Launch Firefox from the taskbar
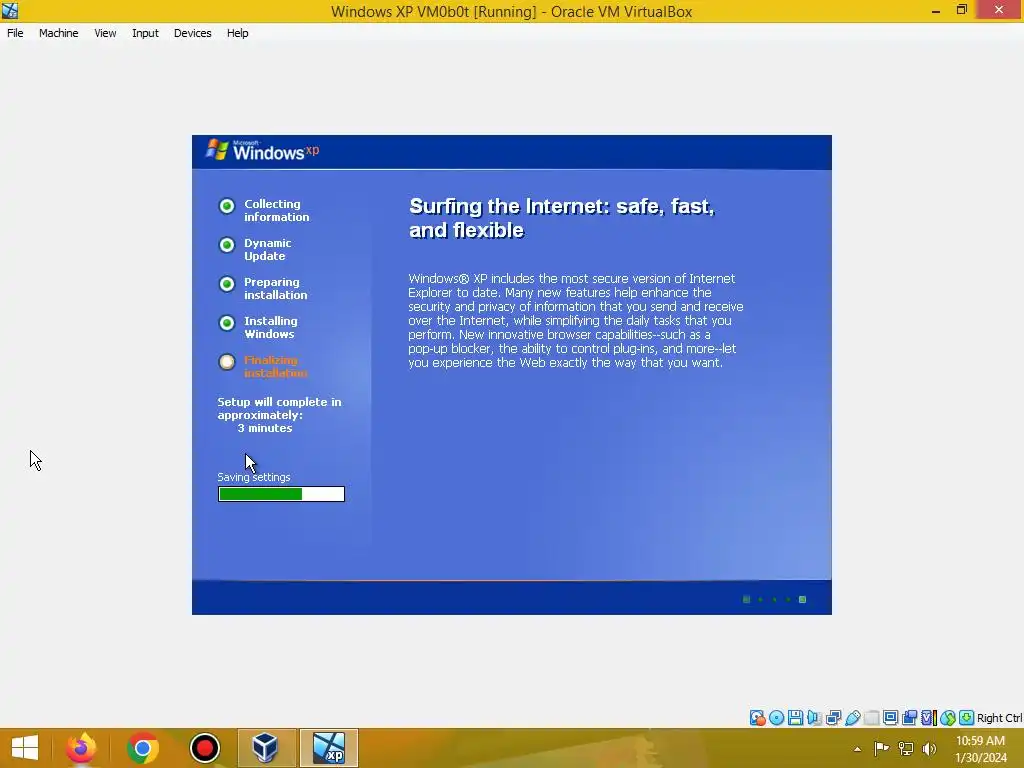Image resolution: width=1024 pixels, height=768 pixels. coord(81,748)
